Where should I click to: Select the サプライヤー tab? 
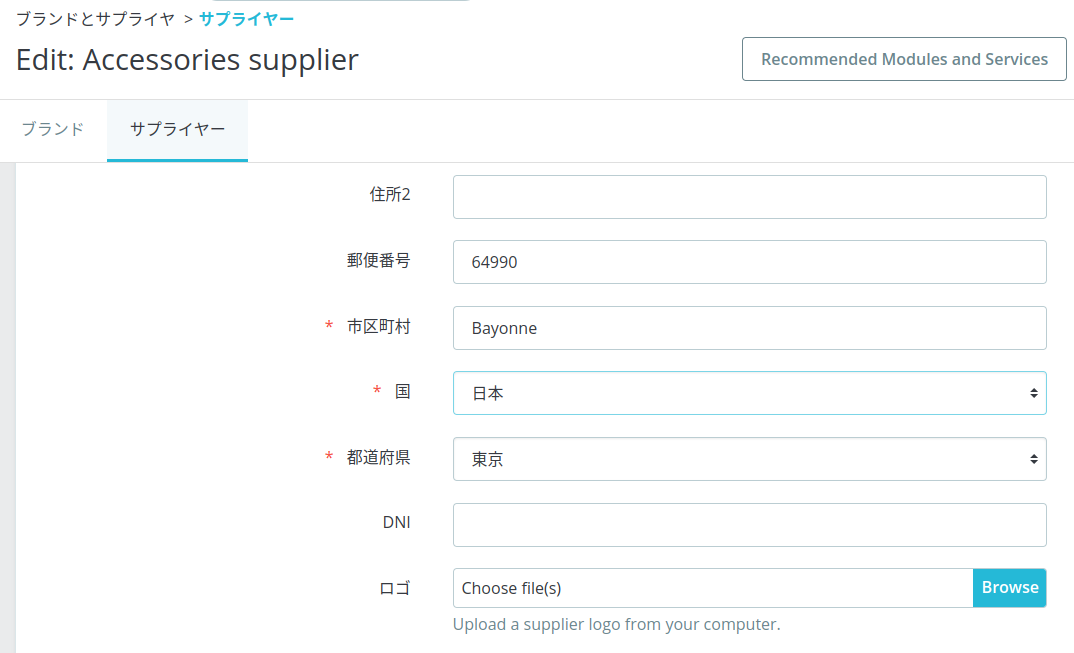click(x=177, y=130)
